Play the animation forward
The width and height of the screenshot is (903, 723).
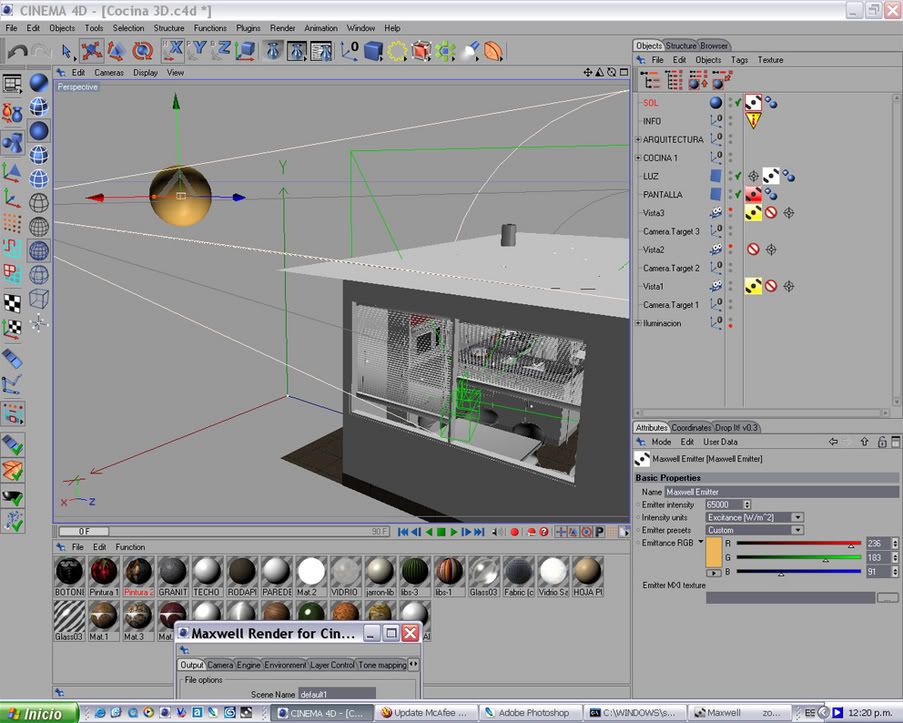tap(453, 532)
